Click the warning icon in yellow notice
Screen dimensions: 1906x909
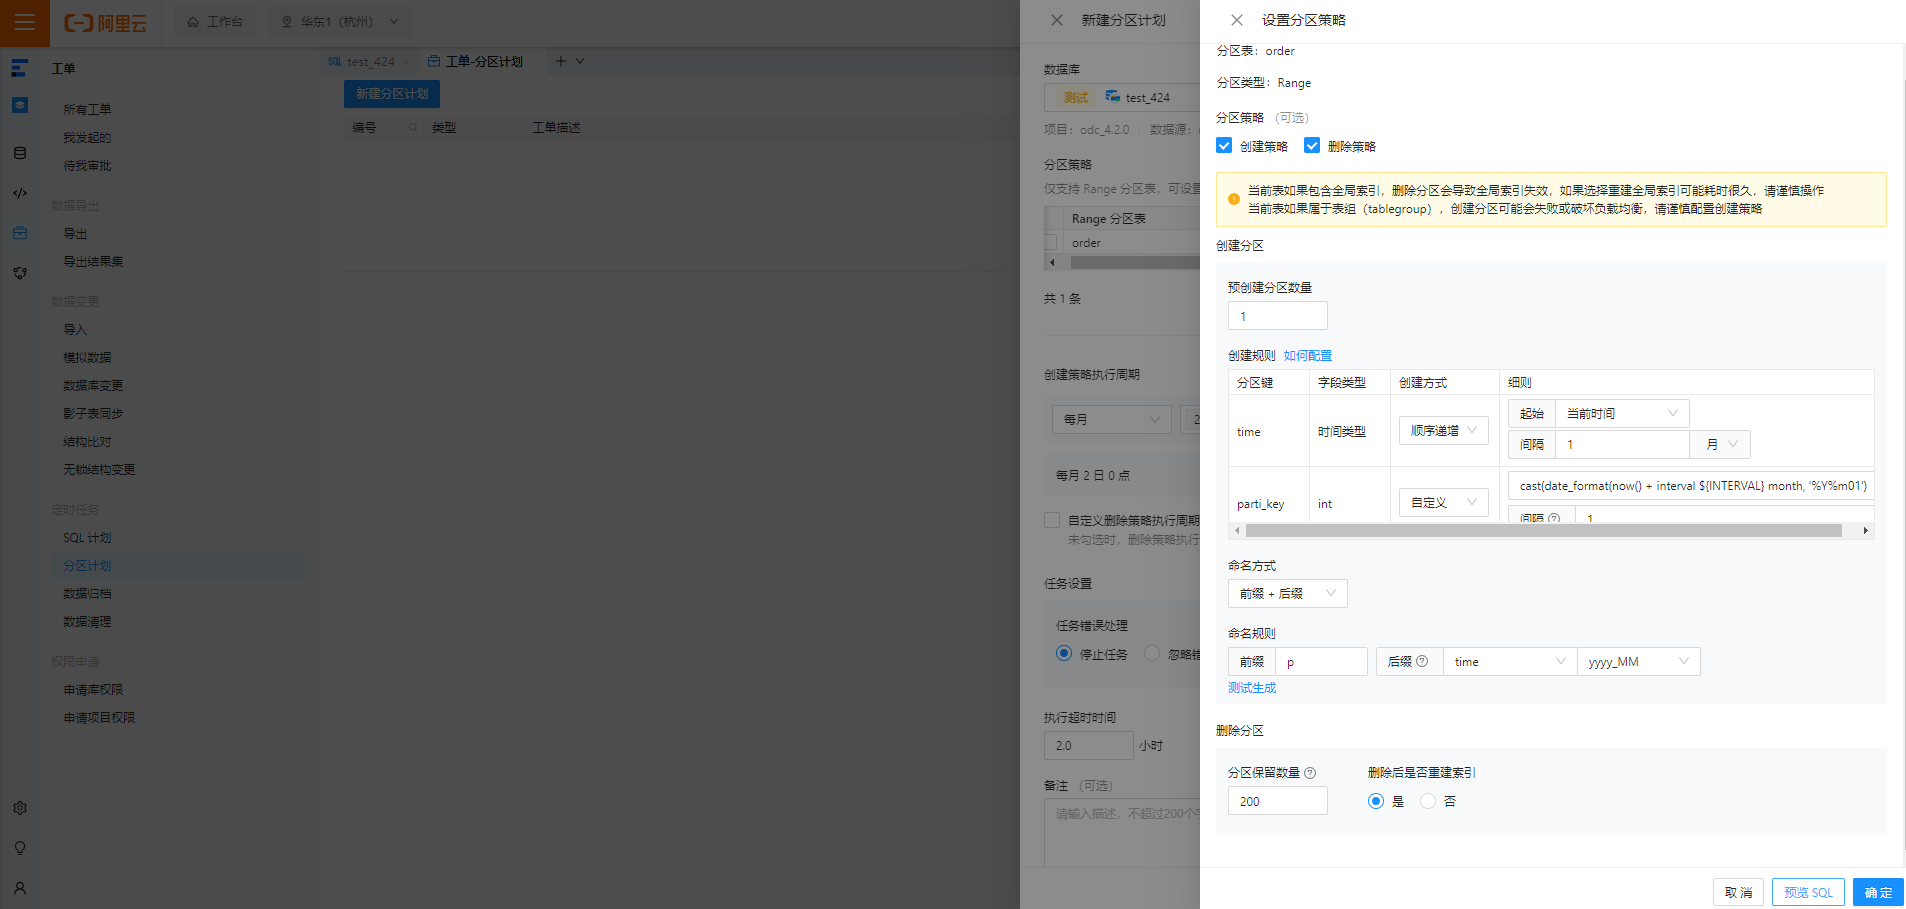pyautogui.click(x=1234, y=199)
